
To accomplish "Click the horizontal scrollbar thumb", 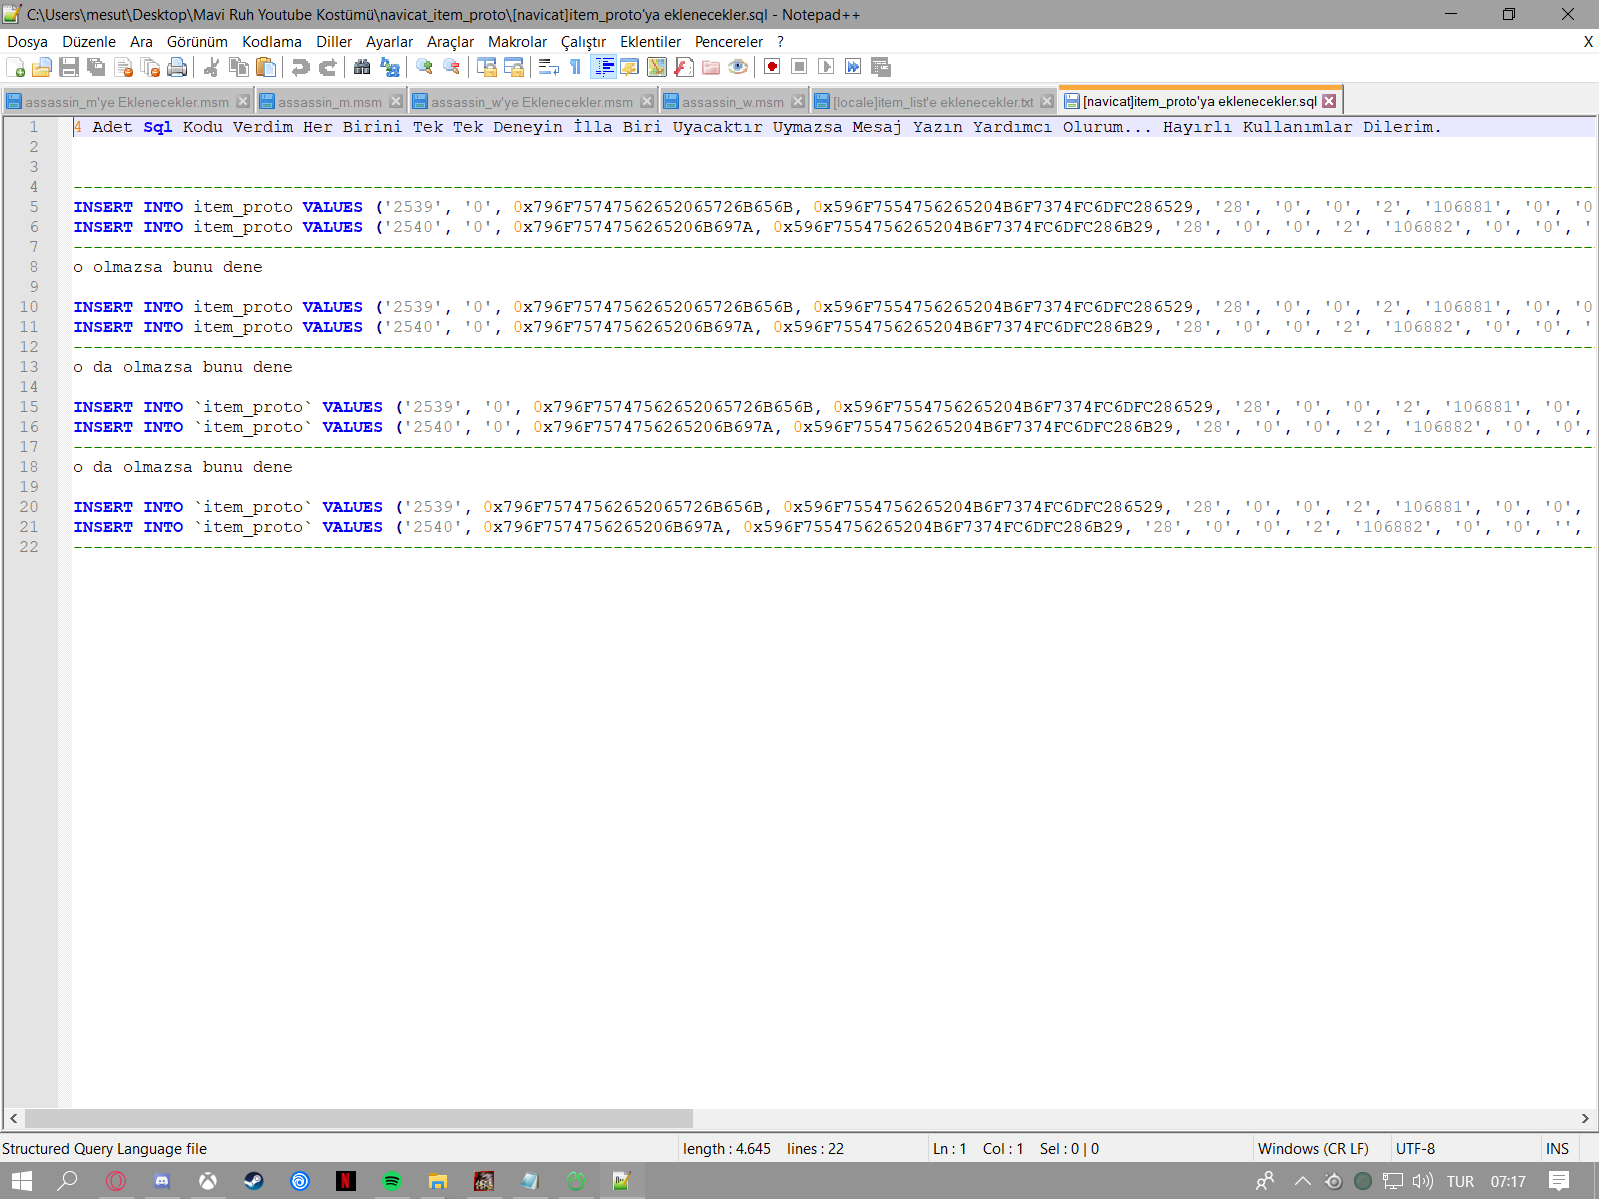I will click(x=358, y=1118).
